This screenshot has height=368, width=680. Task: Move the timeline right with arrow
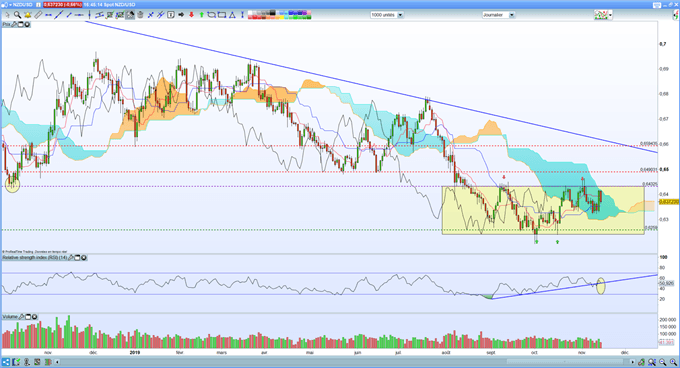[632, 362]
